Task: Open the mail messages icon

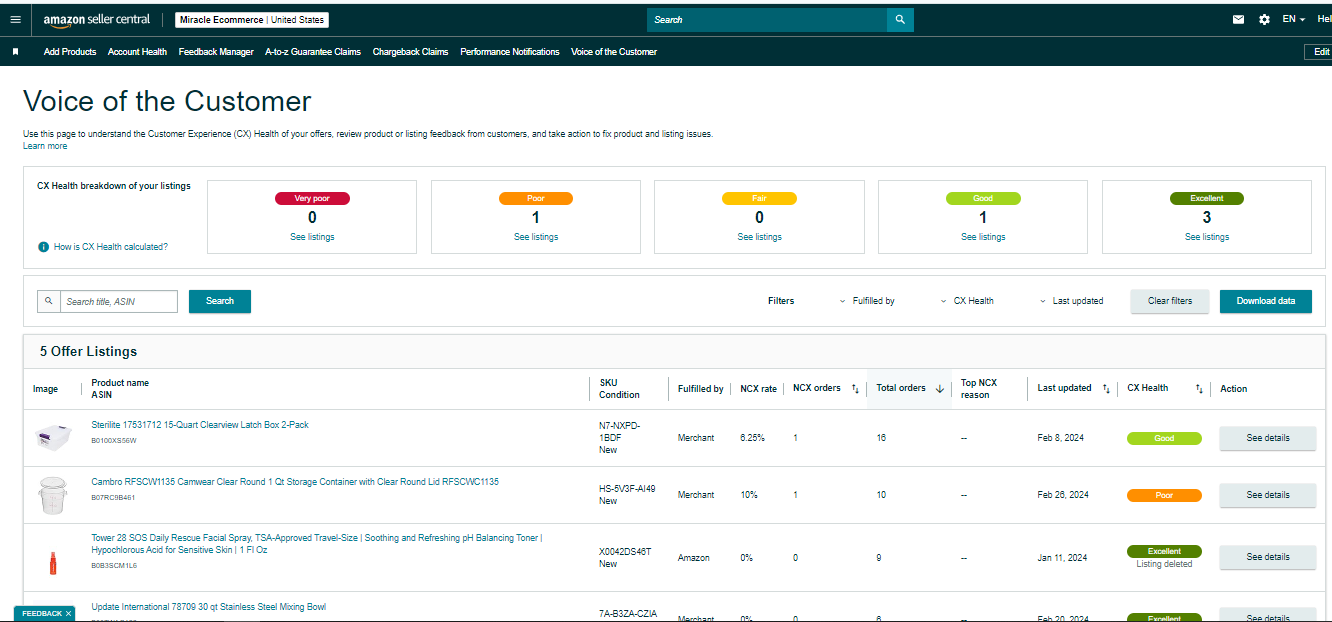Action: click(1238, 19)
